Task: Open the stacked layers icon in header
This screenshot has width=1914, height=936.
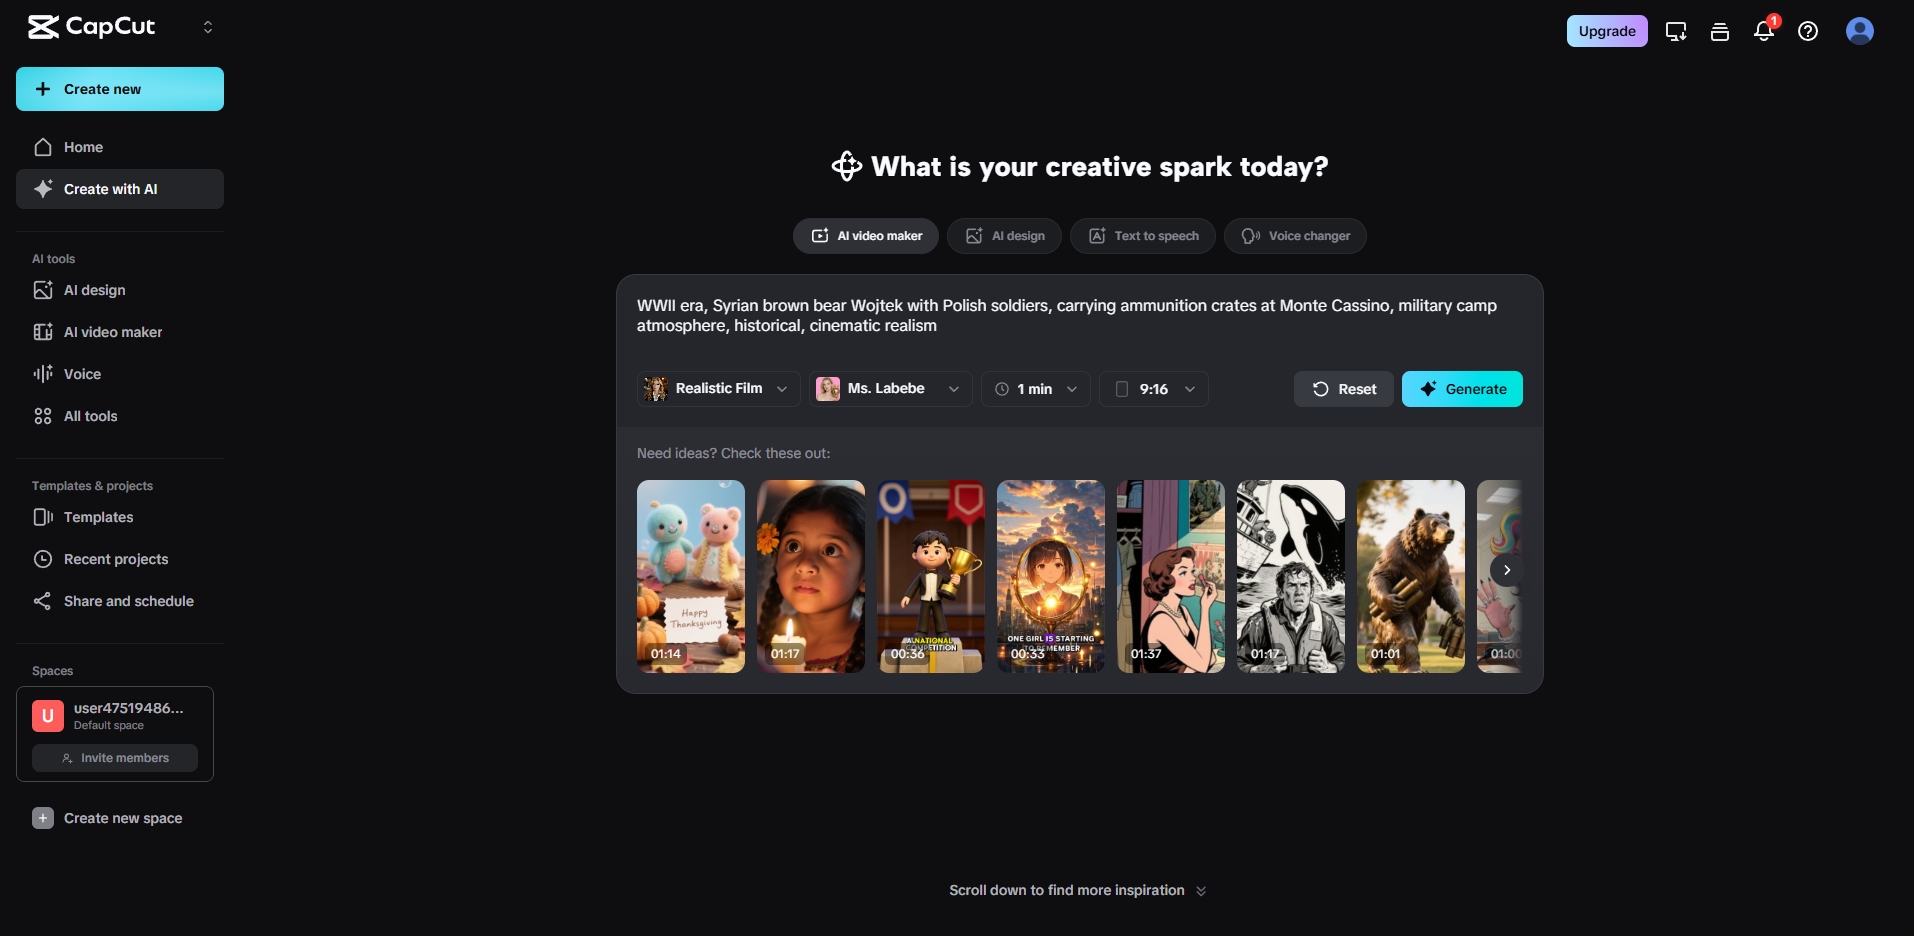Action: click(1720, 31)
